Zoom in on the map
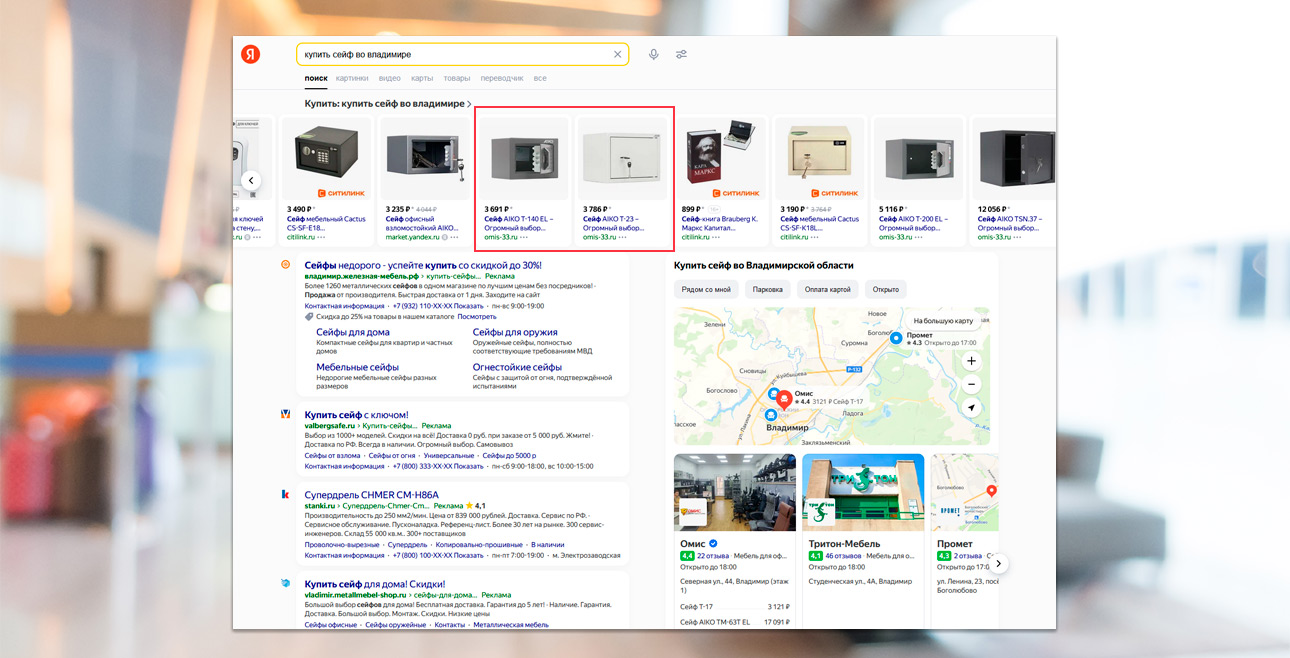 [x=971, y=361]
